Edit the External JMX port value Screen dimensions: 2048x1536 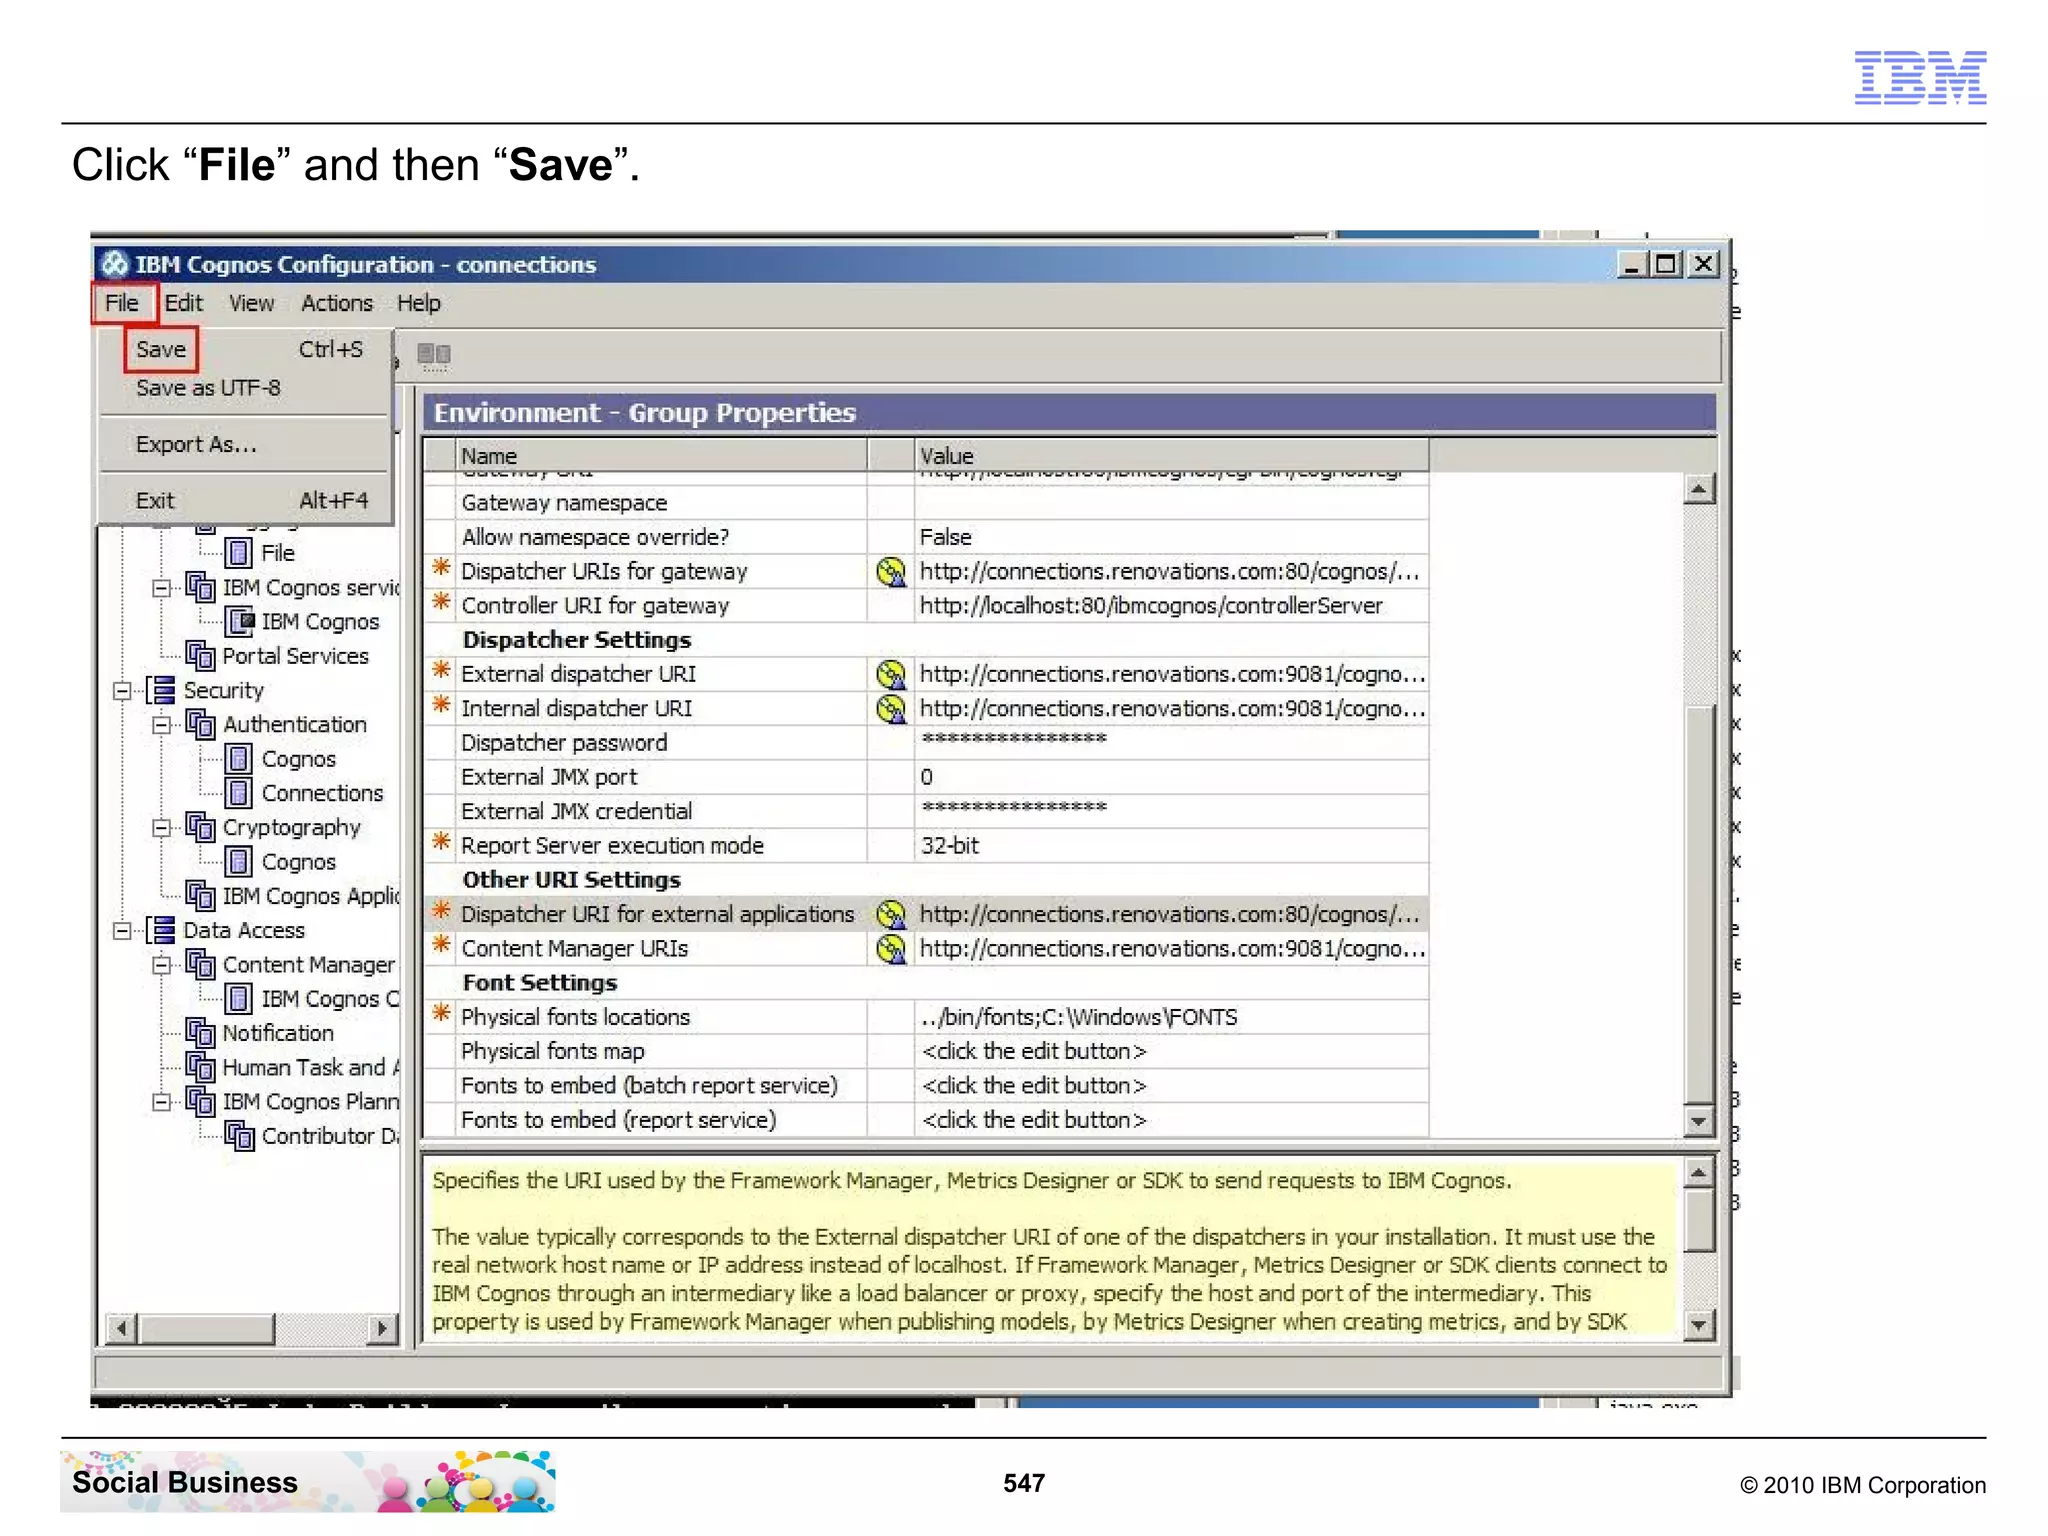1171,777
